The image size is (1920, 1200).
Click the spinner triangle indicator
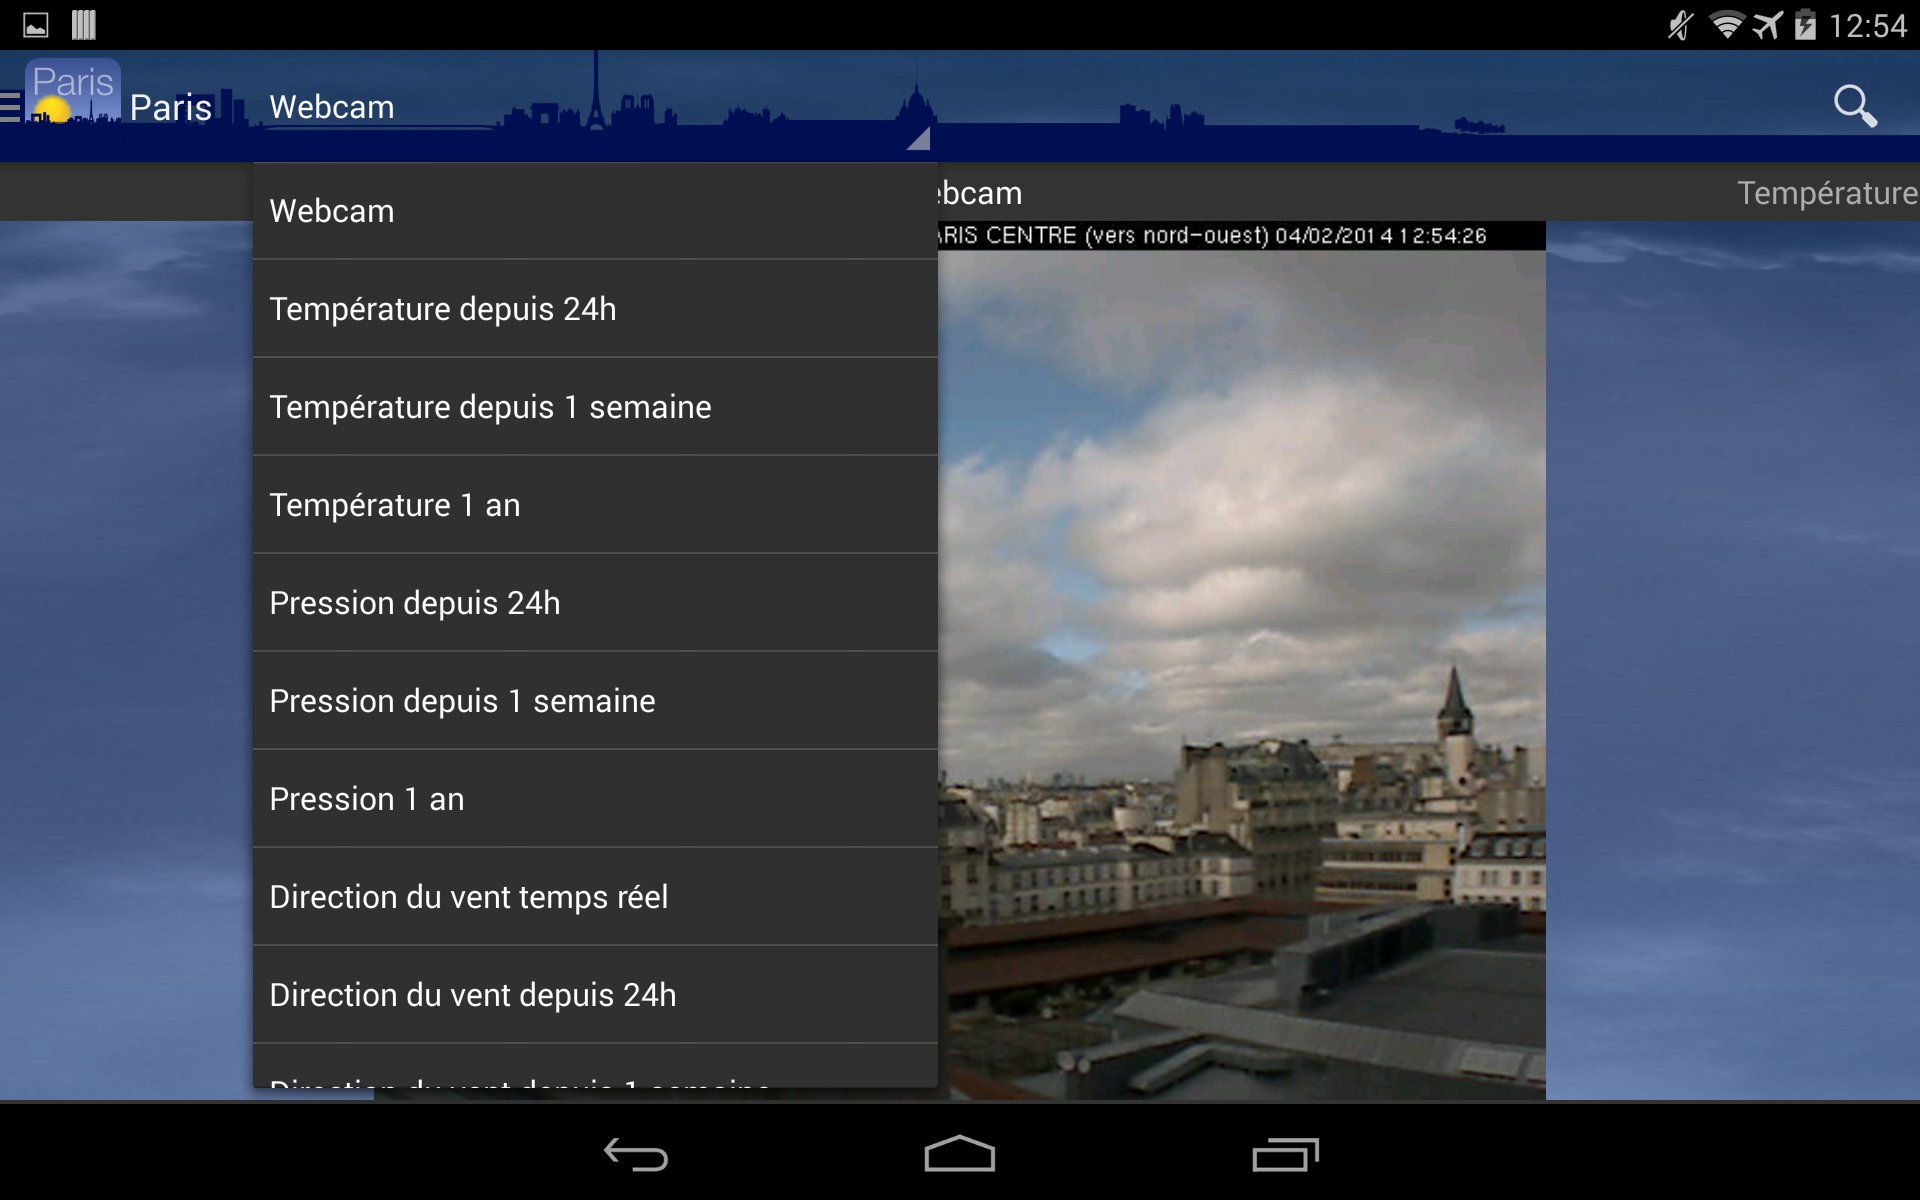click(919, 139)
